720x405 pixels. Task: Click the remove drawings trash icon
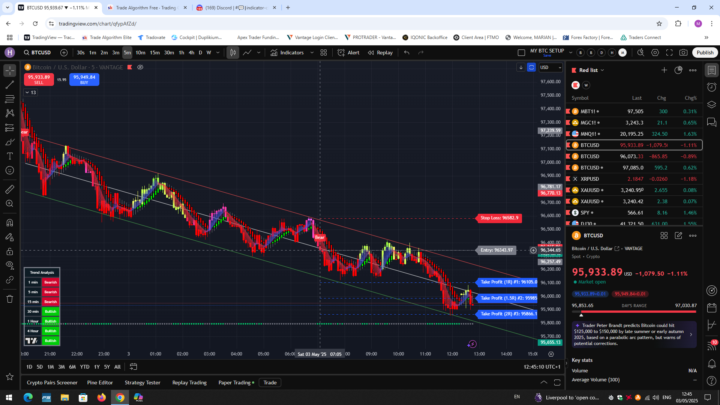(10, 299)
